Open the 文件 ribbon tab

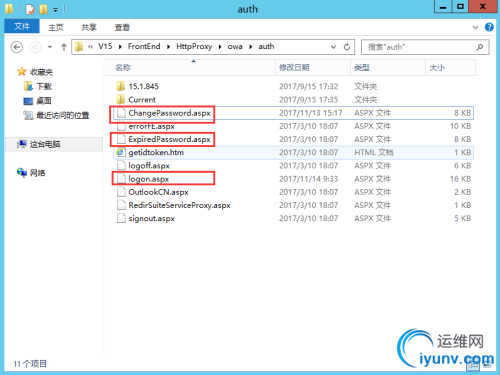click(22, 26)
